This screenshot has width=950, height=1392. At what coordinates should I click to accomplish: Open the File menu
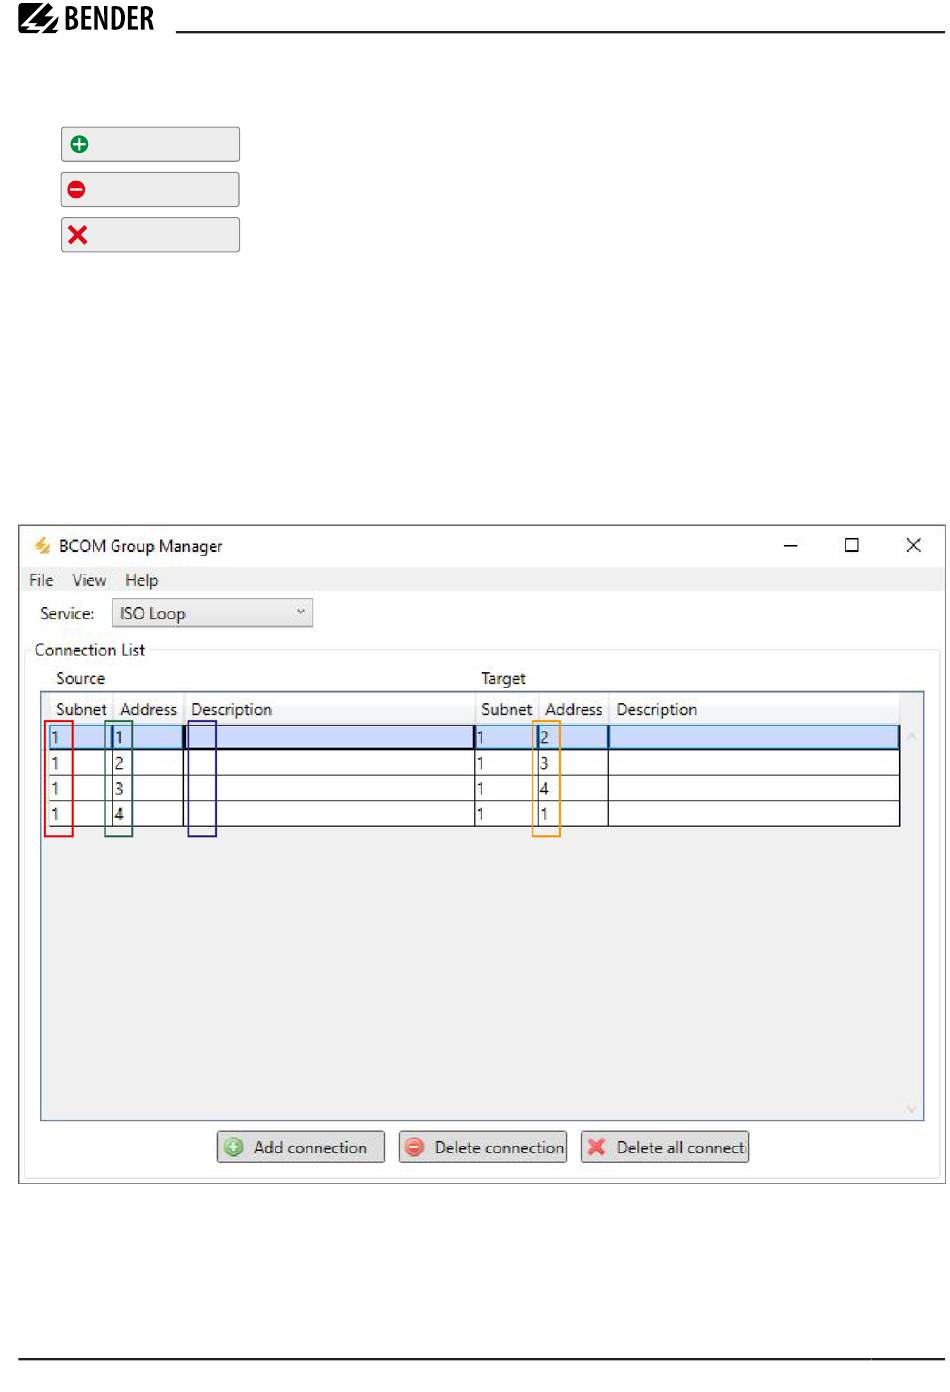[41, 580]
